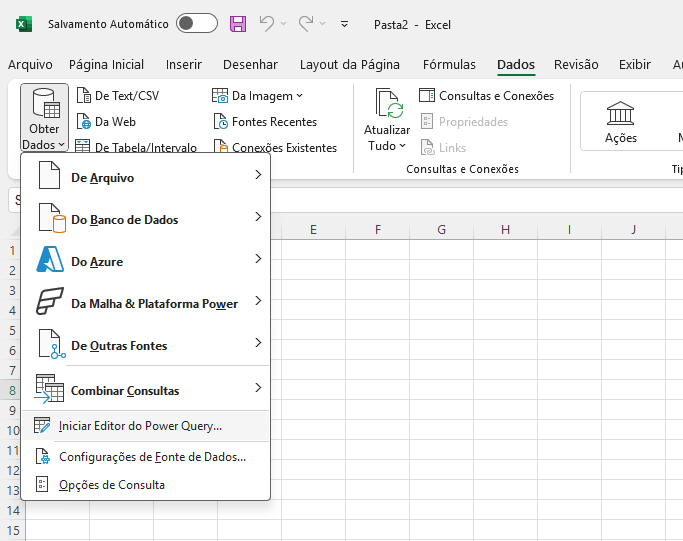This screenshot has height=541, width=683.
Task: Click the chevron beside De Arquivo
Action: [x=258, y=175]
